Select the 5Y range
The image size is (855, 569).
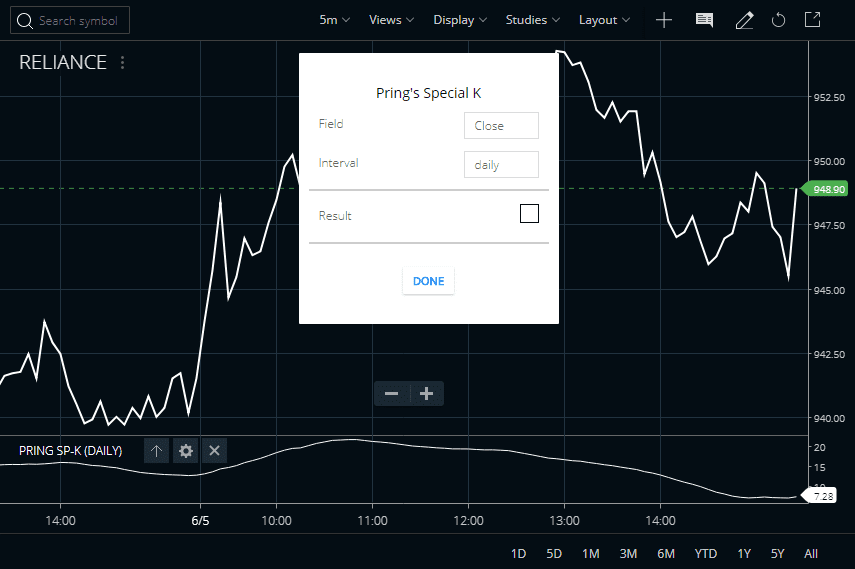click(x=778, y=554)
